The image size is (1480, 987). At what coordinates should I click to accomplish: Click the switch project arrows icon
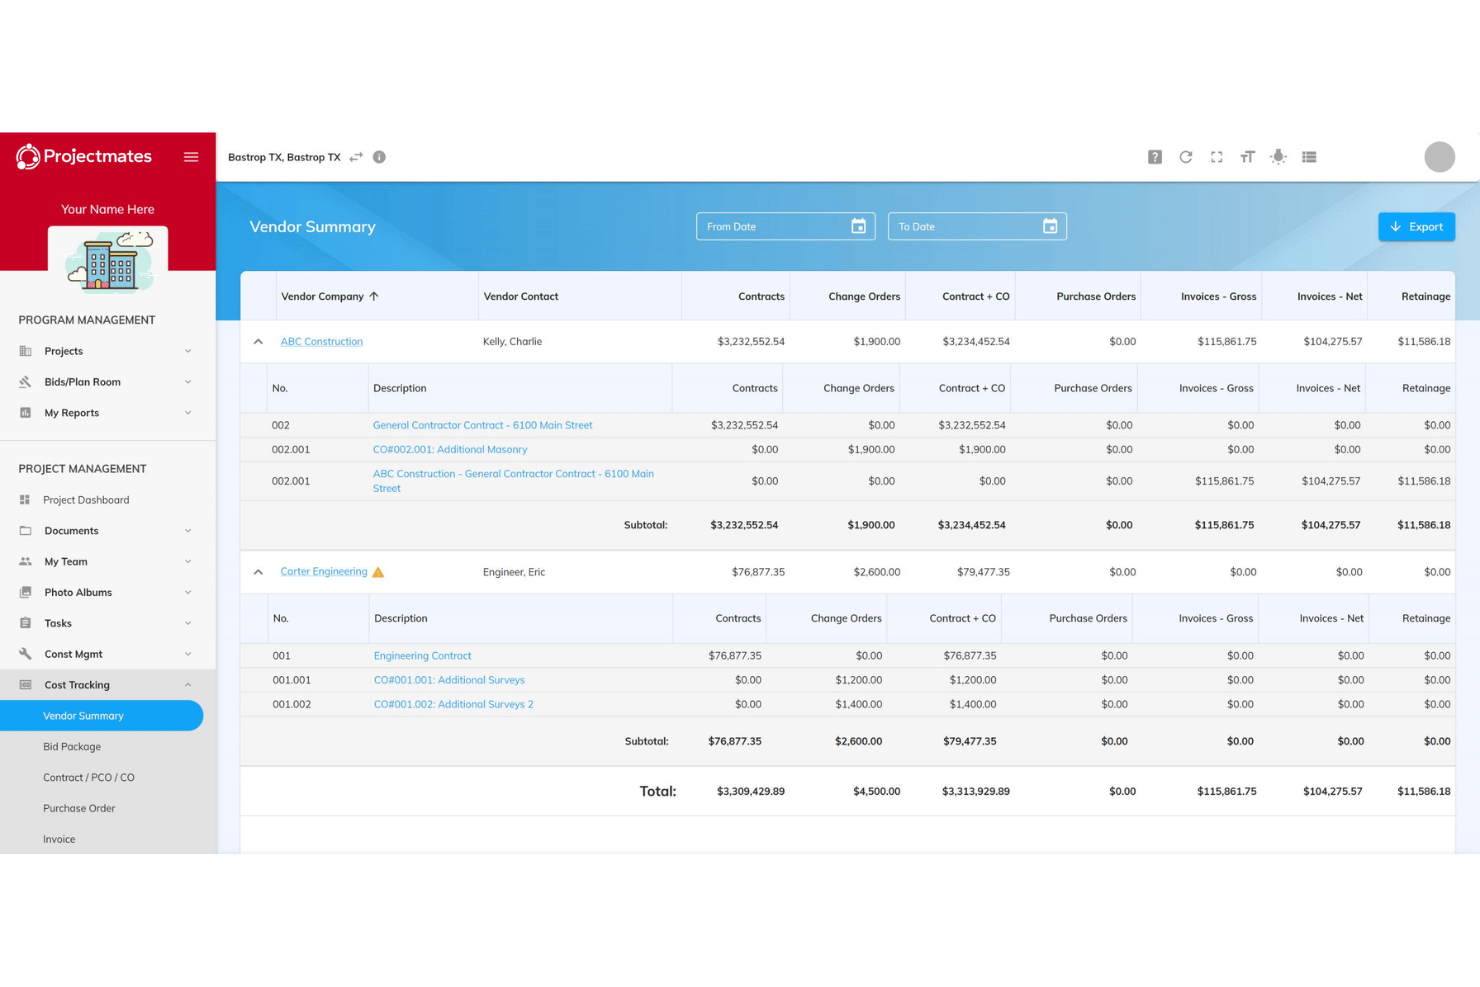pos(356,157)
